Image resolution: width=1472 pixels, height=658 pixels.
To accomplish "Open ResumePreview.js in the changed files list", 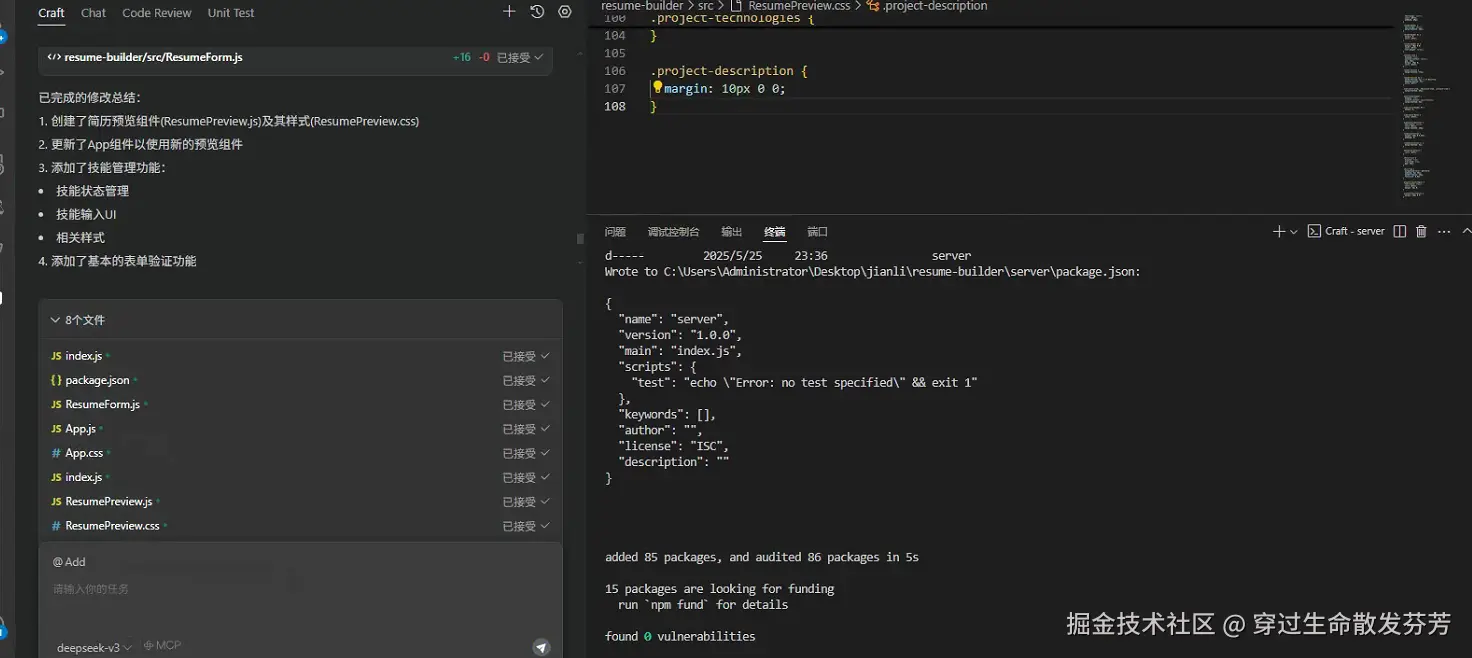I will click(x=109, y=501).
